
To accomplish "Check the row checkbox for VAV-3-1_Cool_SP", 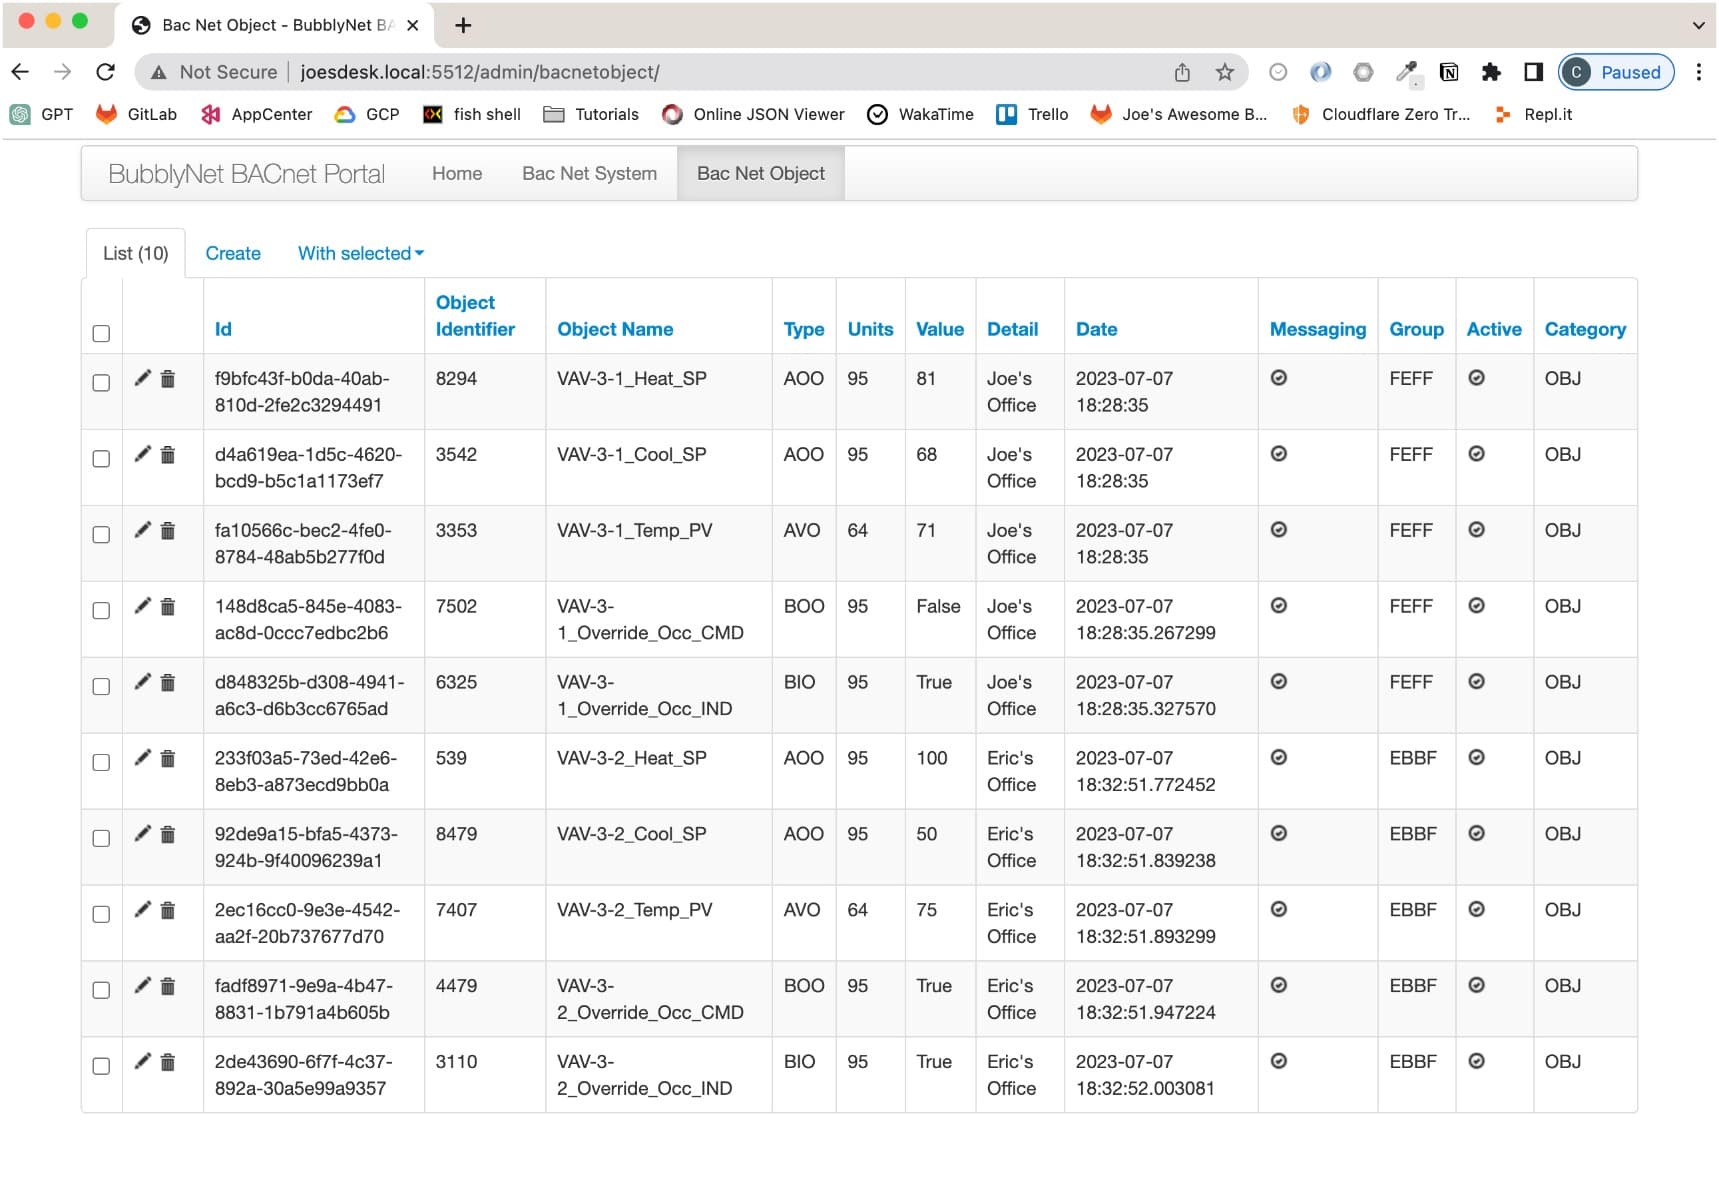I will coord(101,458).
